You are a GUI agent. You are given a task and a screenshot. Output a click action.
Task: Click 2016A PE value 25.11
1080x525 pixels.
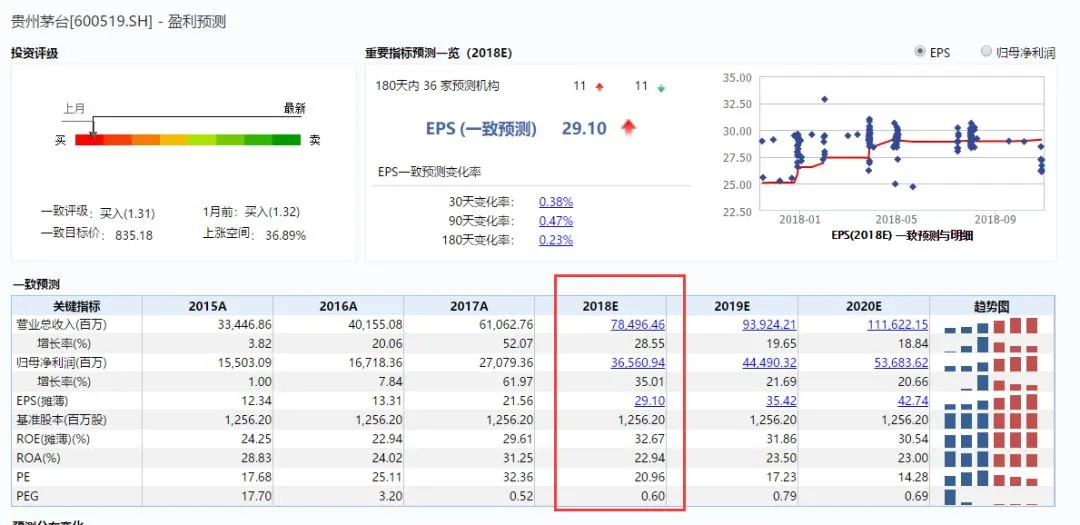388,477
